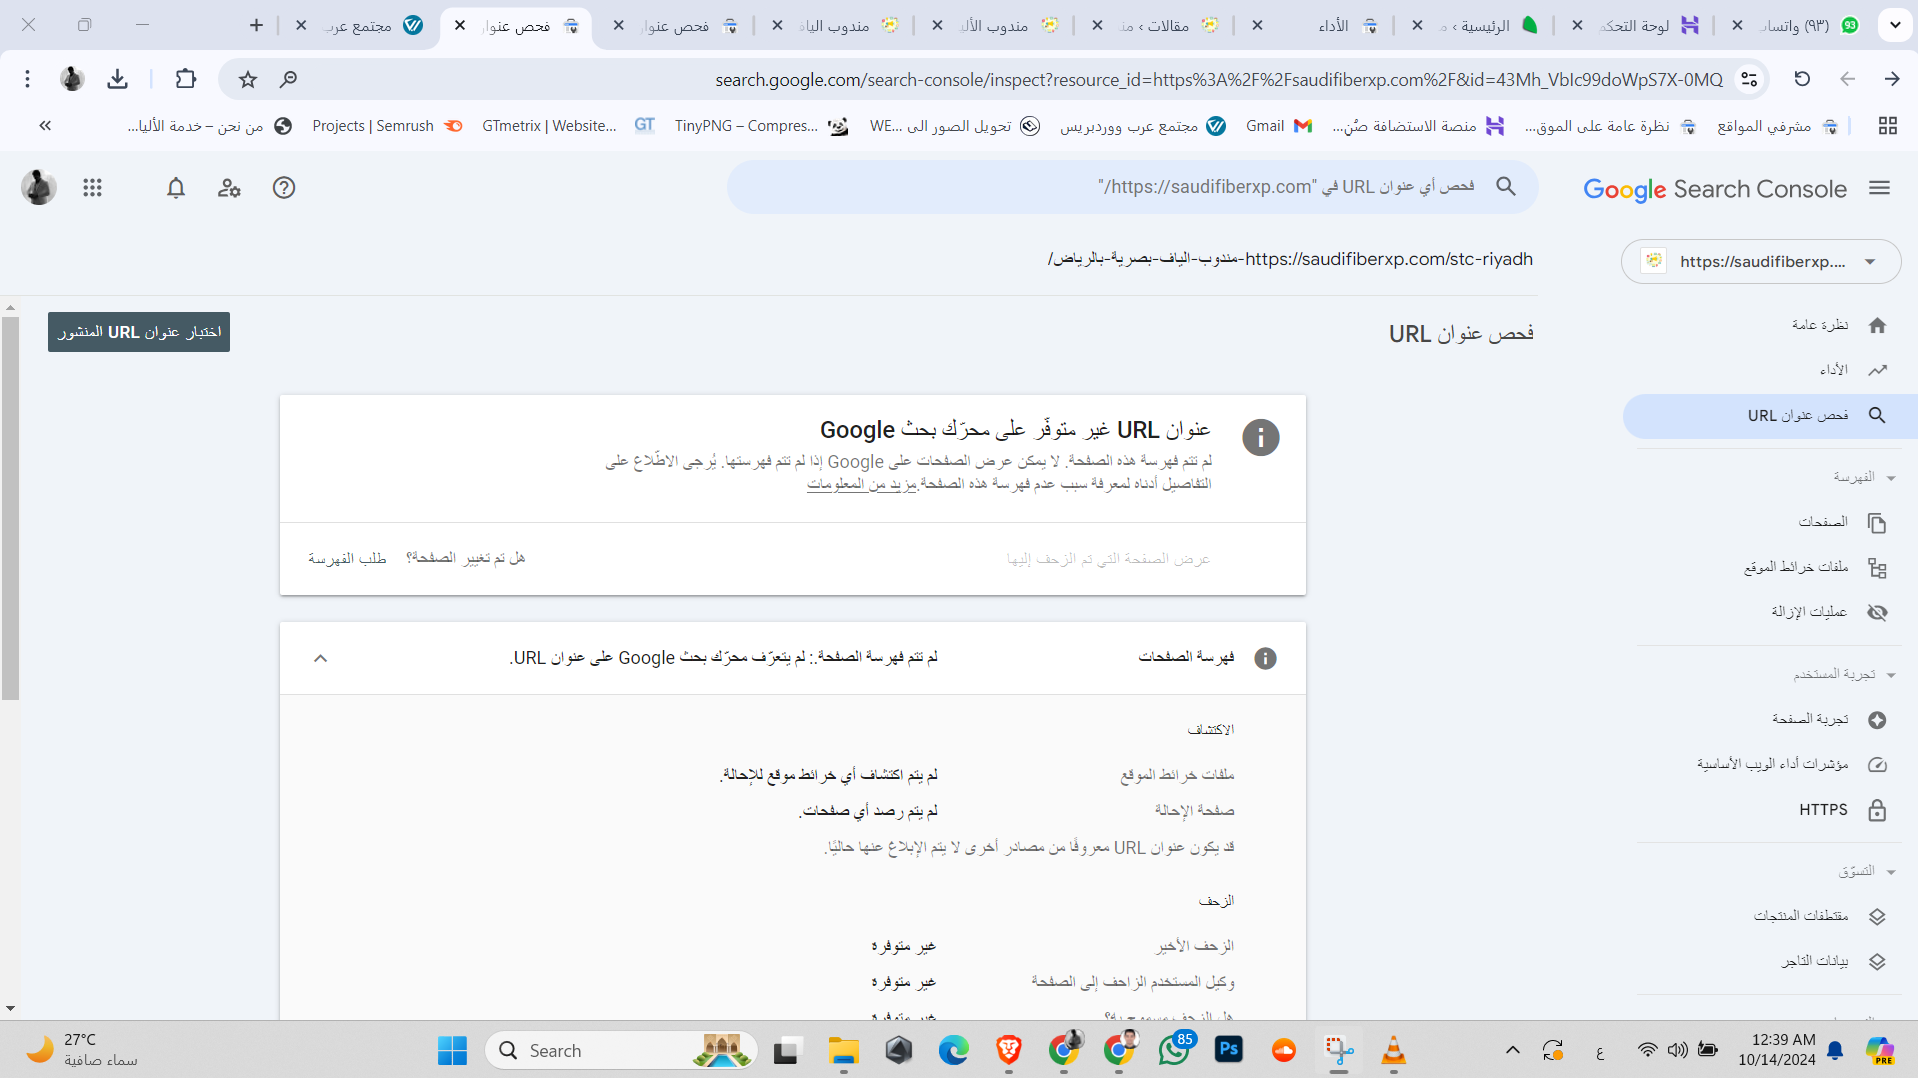Click the info icon beside فهرسة الصفحات
1918x1078 pixels.
pyautogui.click(x=1265, y=658)
